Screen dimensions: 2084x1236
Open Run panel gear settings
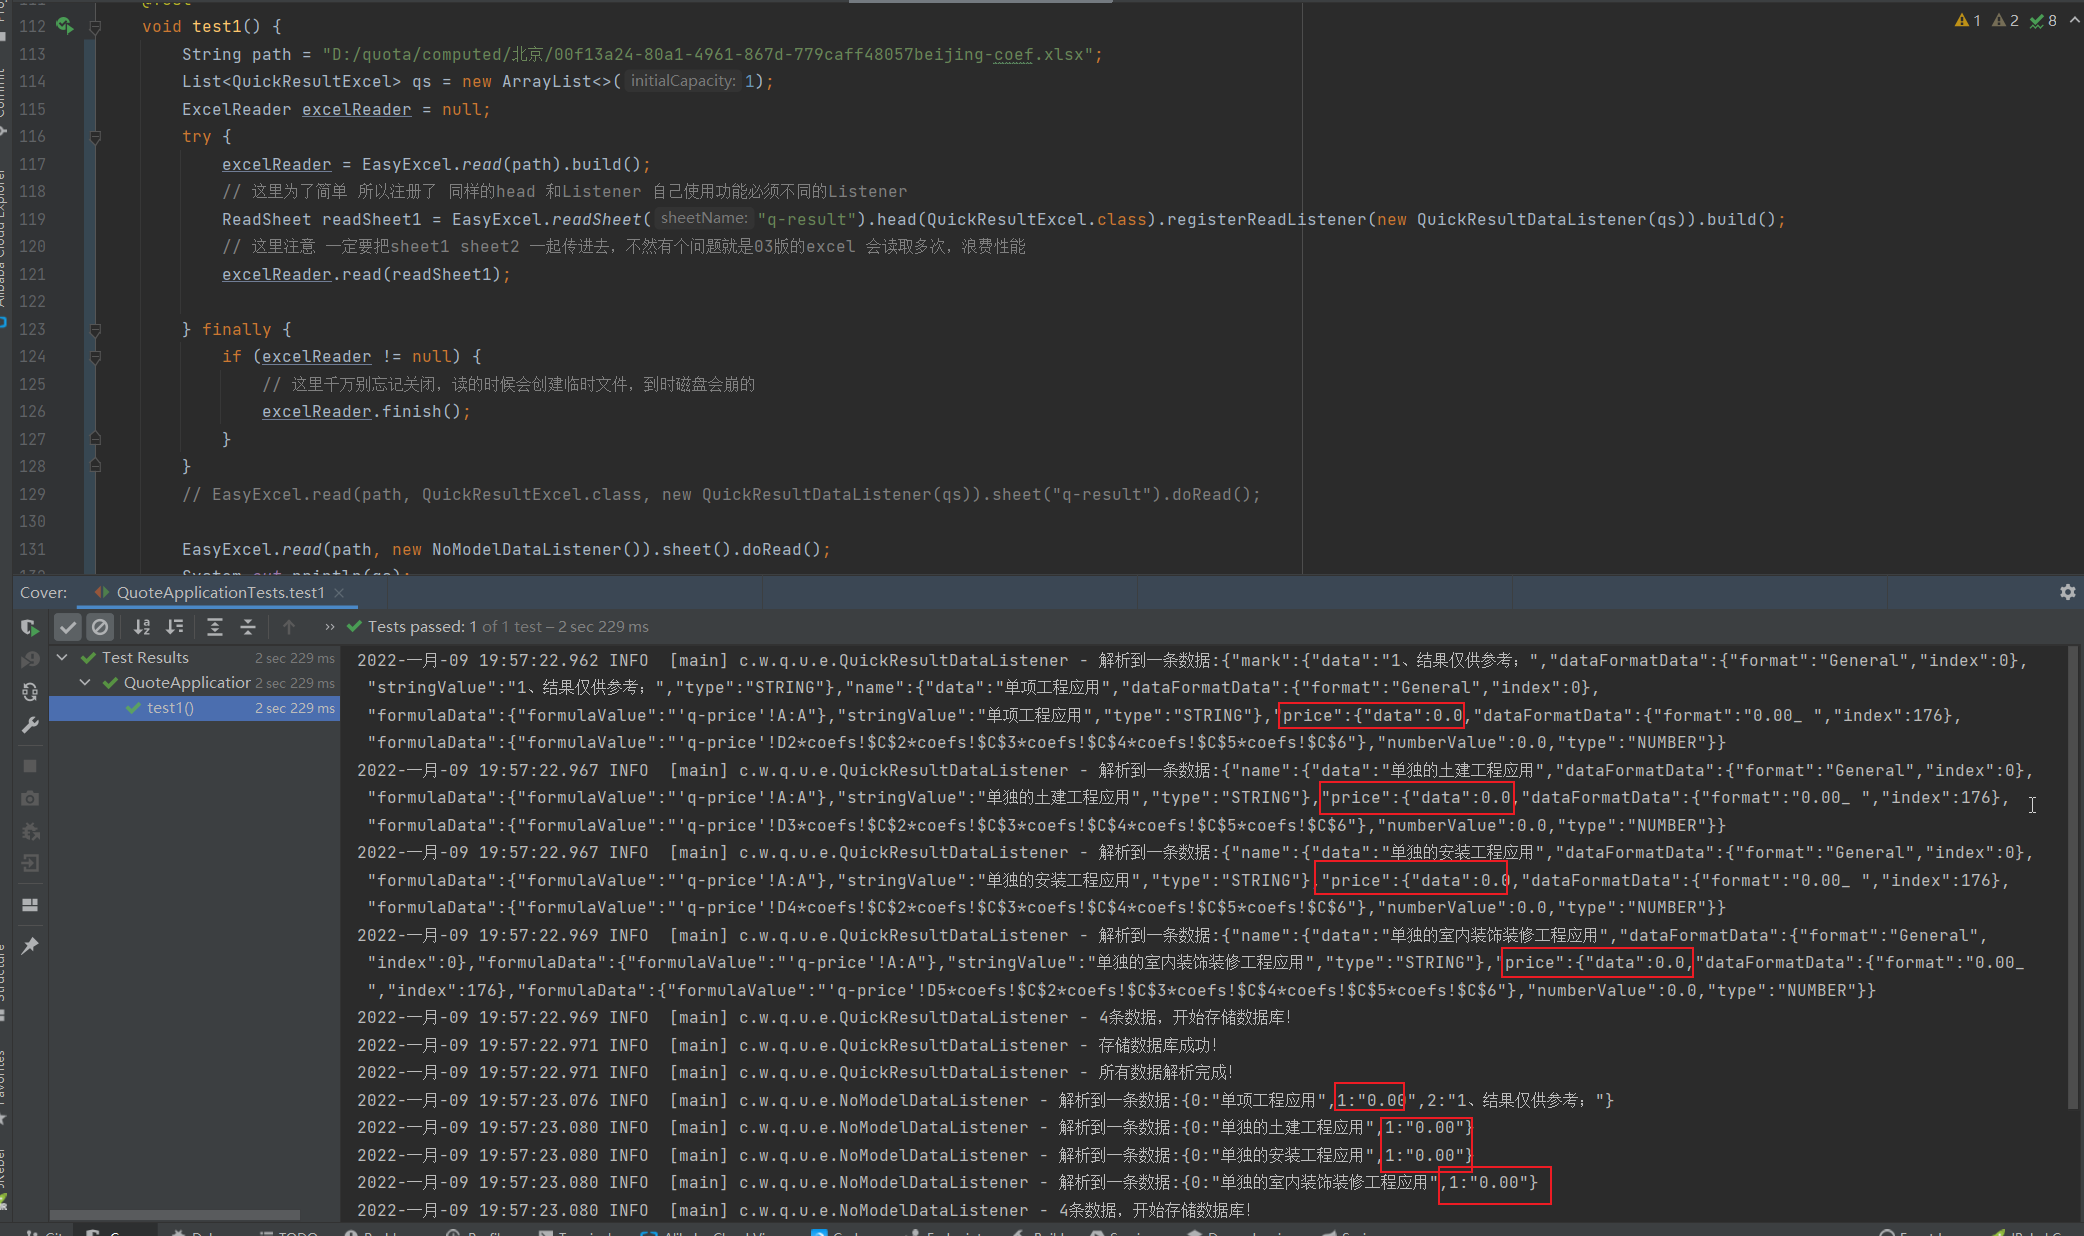point(2067,592)
